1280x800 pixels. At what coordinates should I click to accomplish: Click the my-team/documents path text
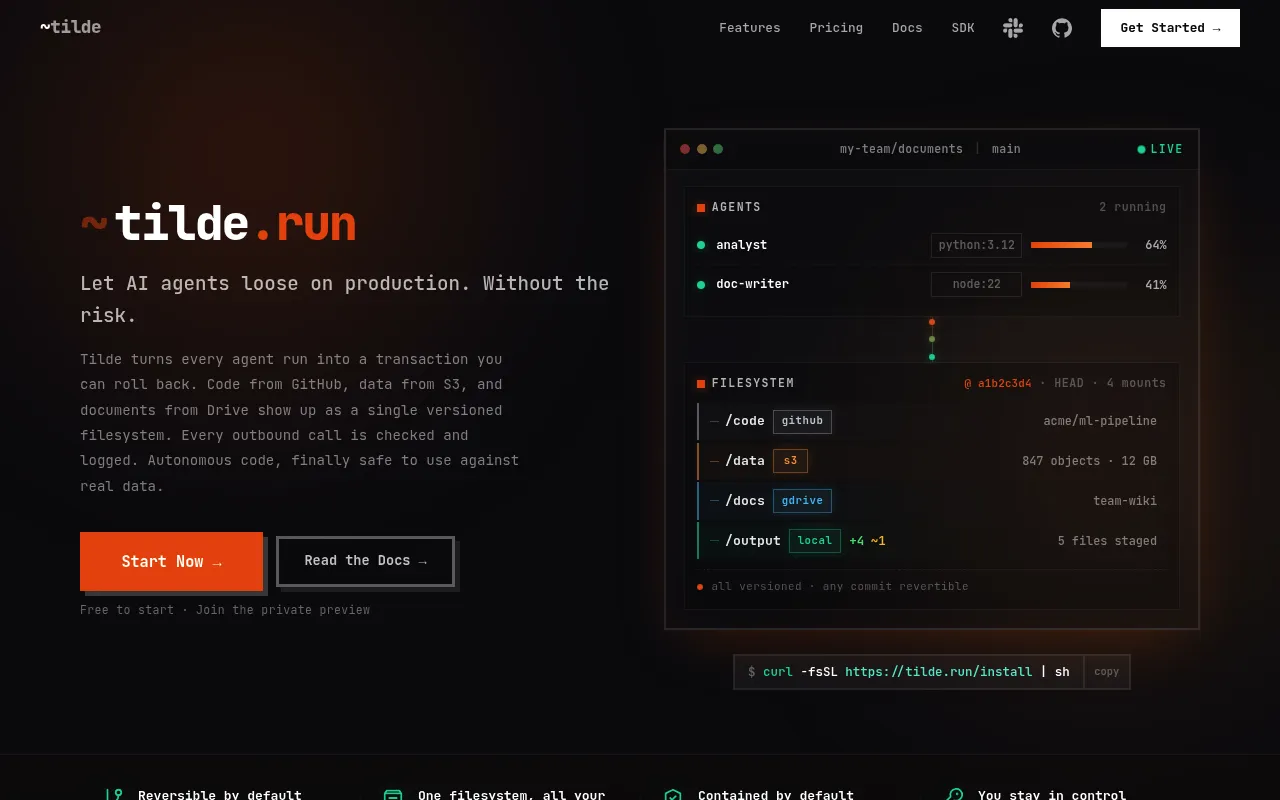tap(901, 149)
